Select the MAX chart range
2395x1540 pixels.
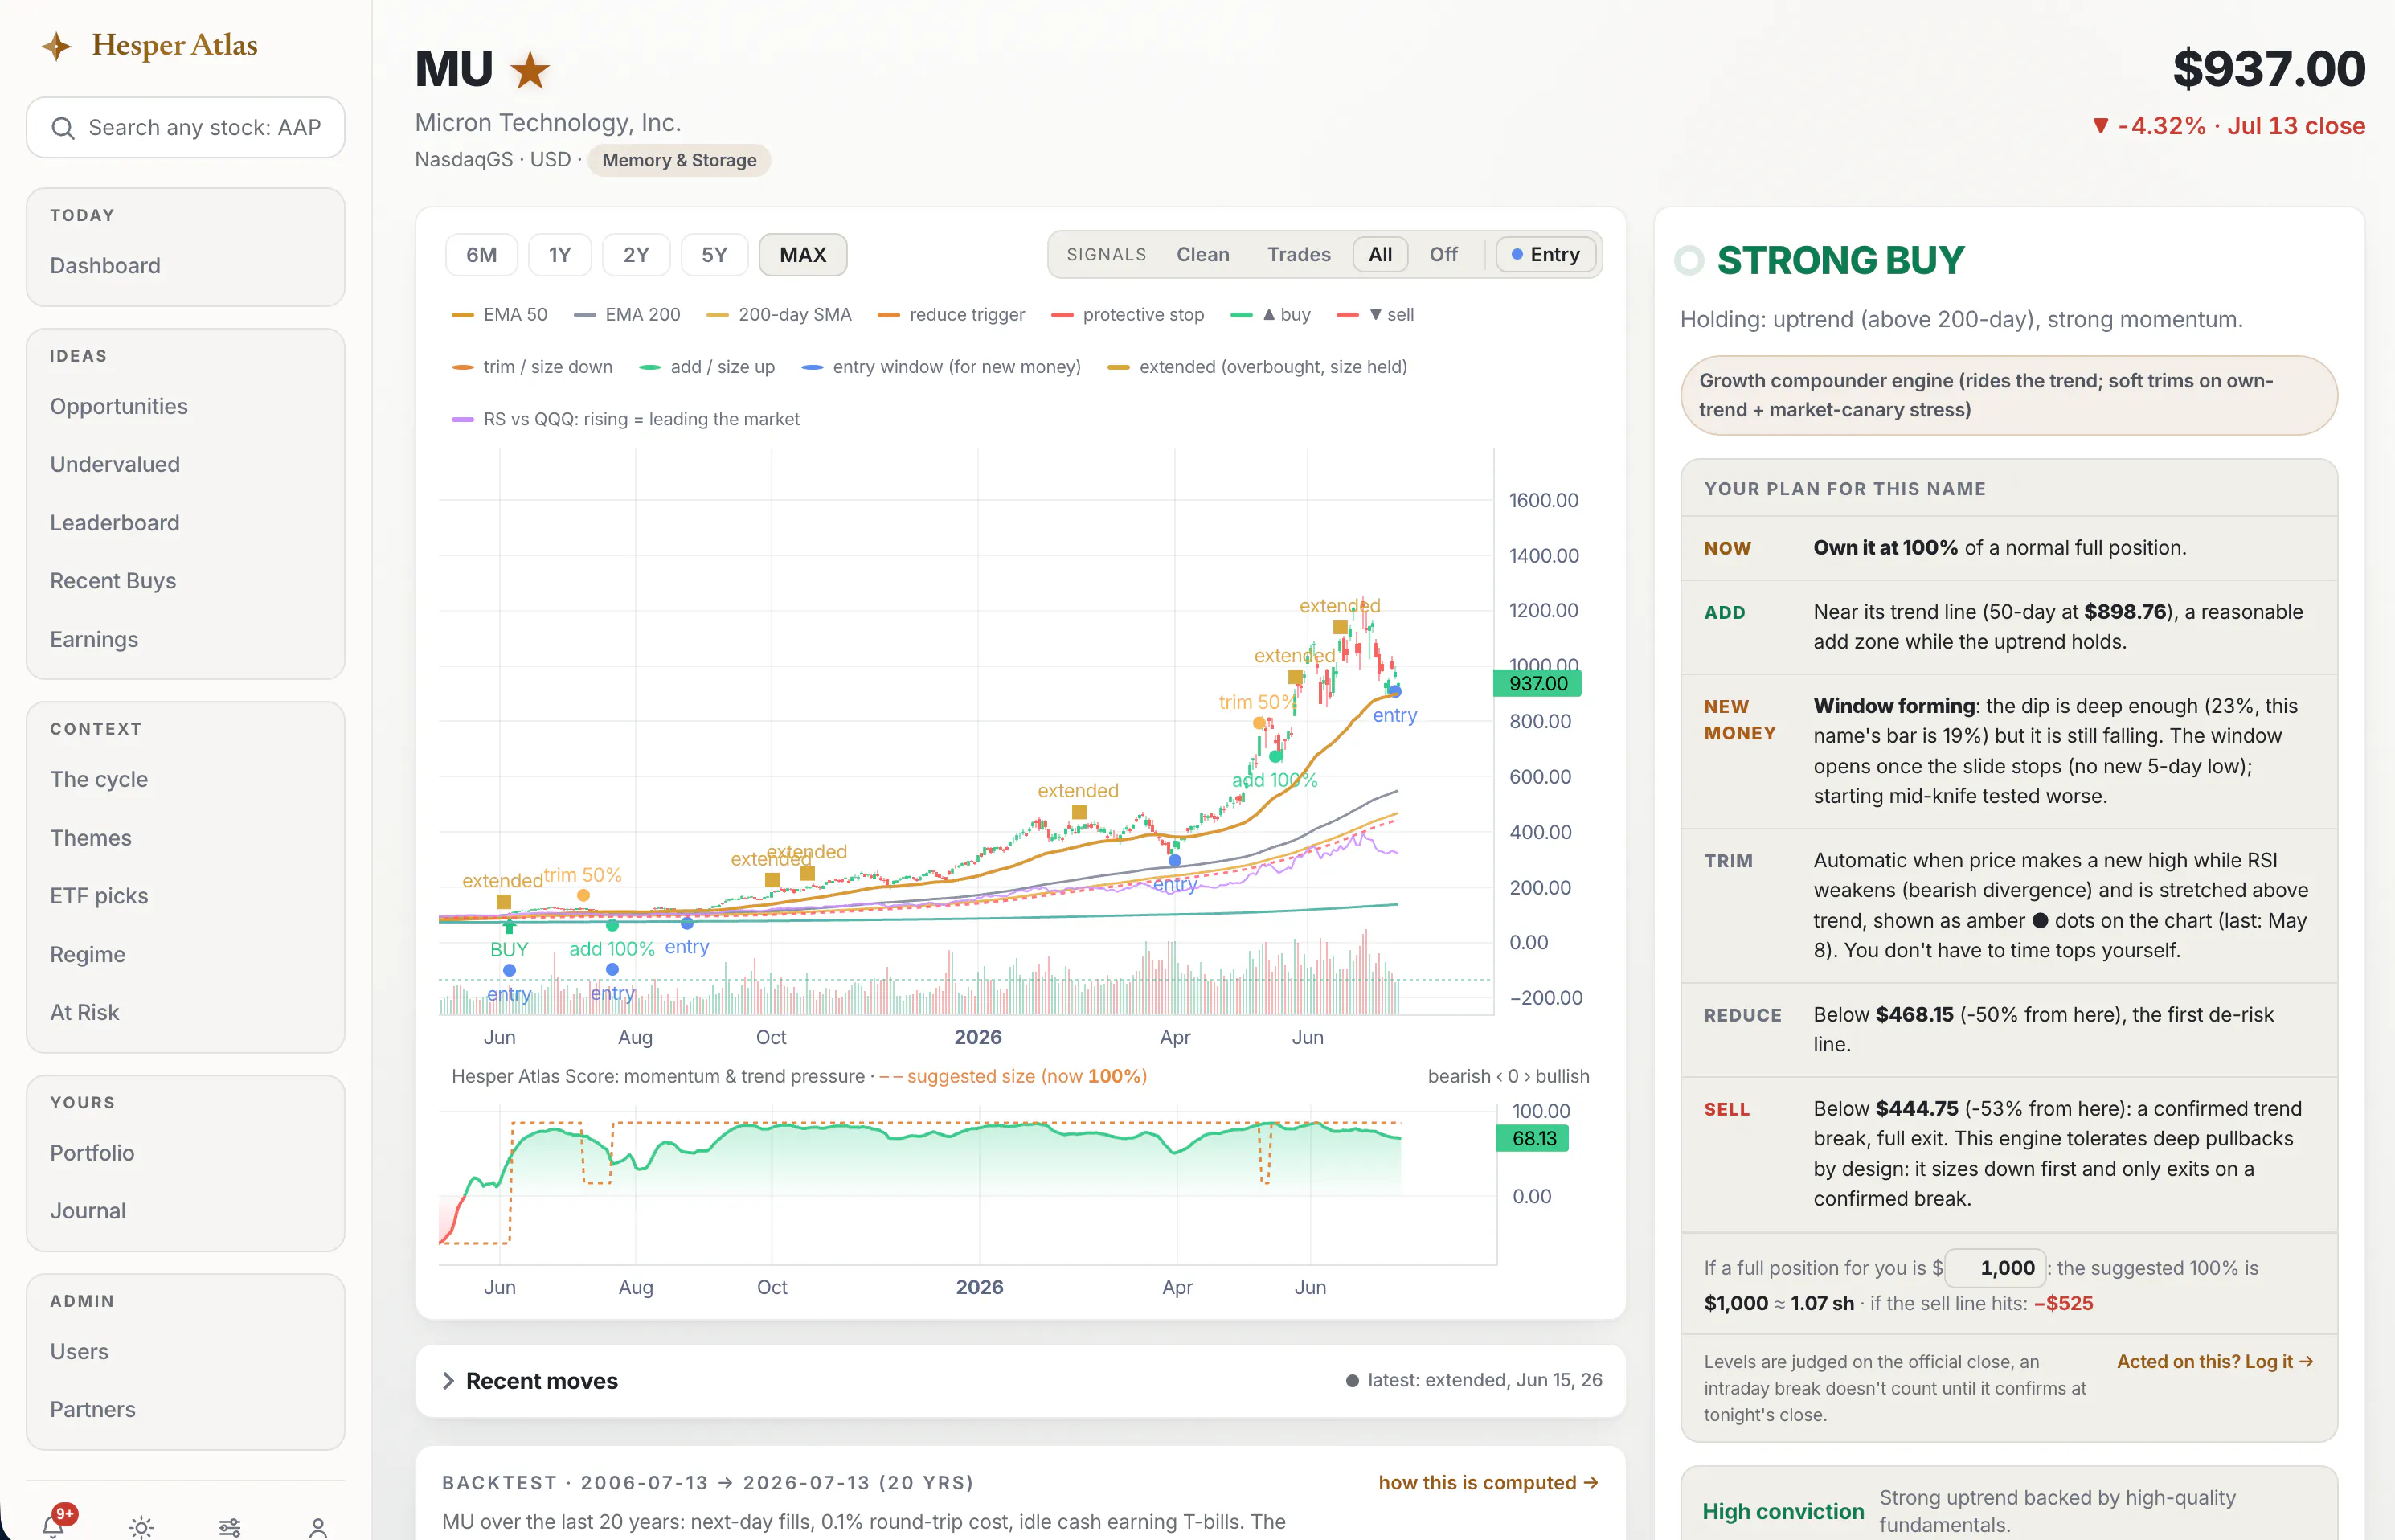point(802,254)
